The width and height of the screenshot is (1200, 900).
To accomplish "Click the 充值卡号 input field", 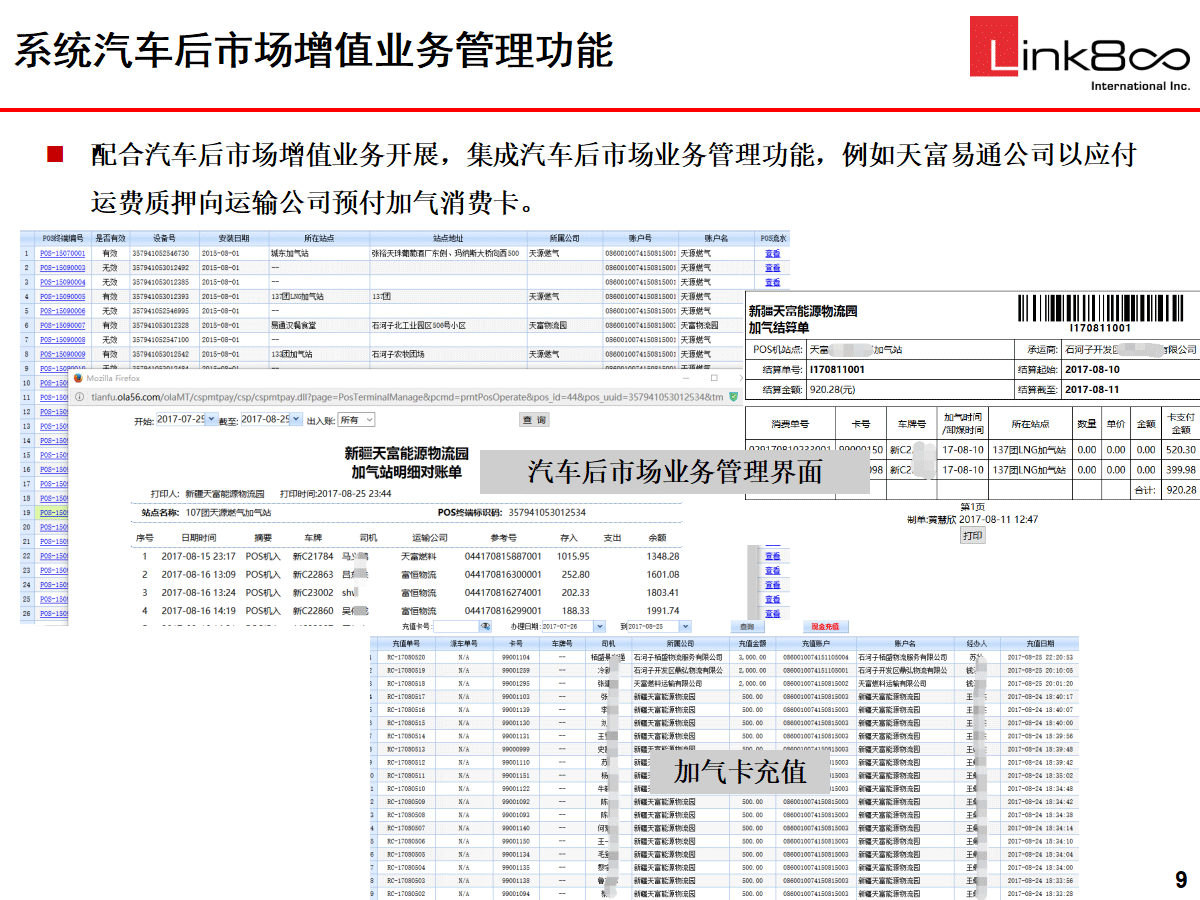I will 455,626.
